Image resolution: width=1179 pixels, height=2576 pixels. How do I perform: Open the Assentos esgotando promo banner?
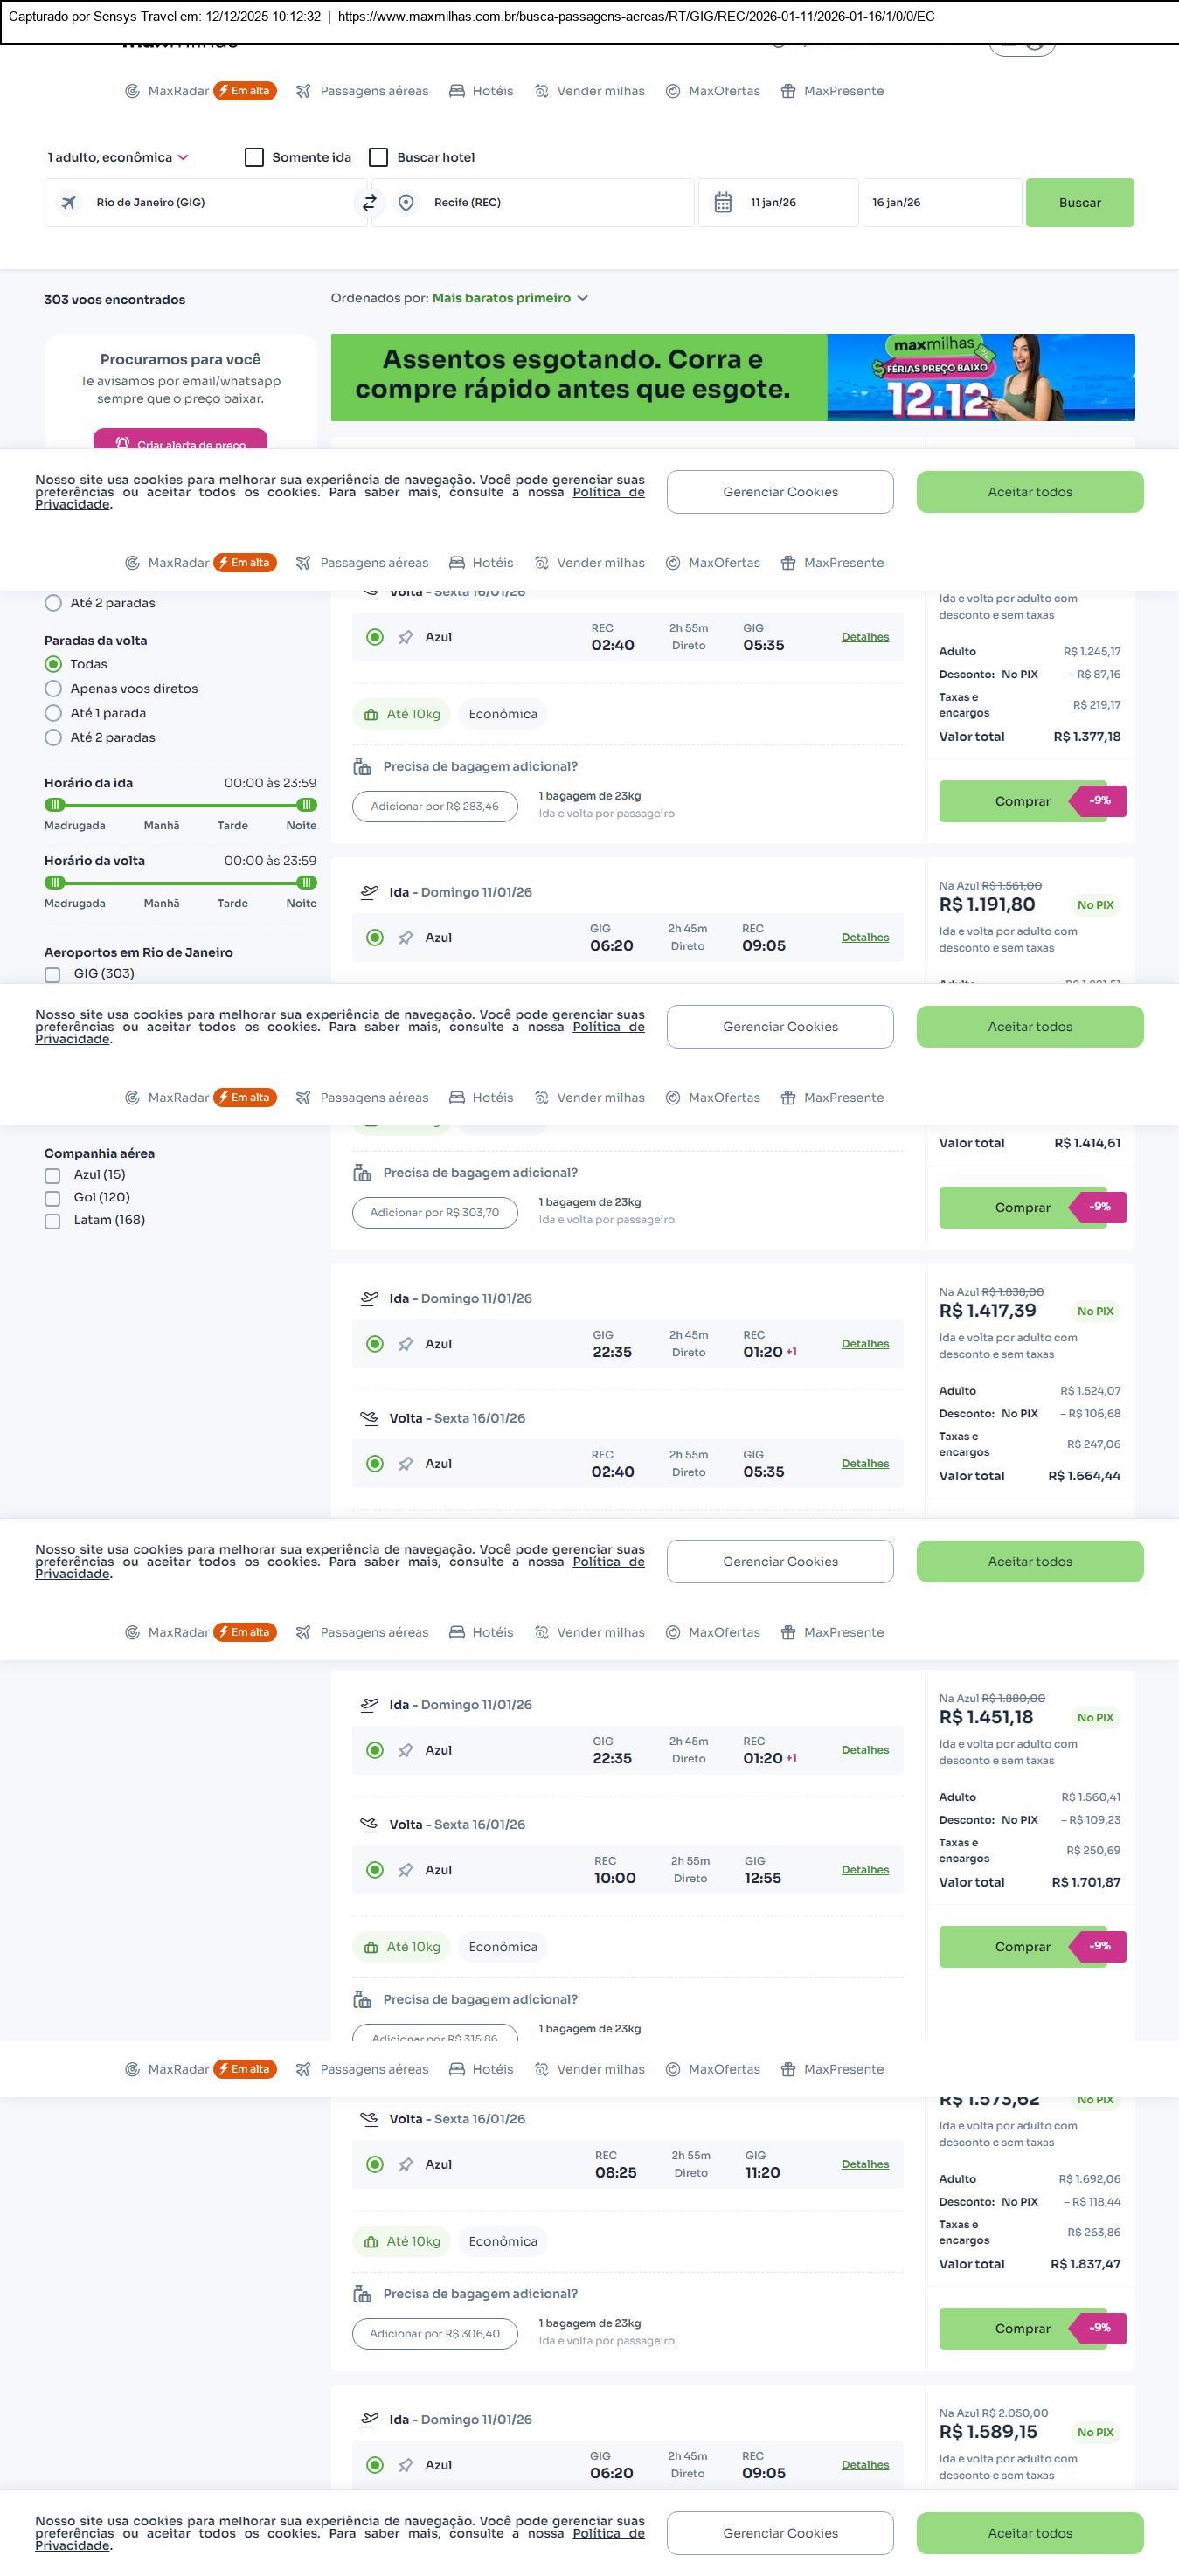732,377
